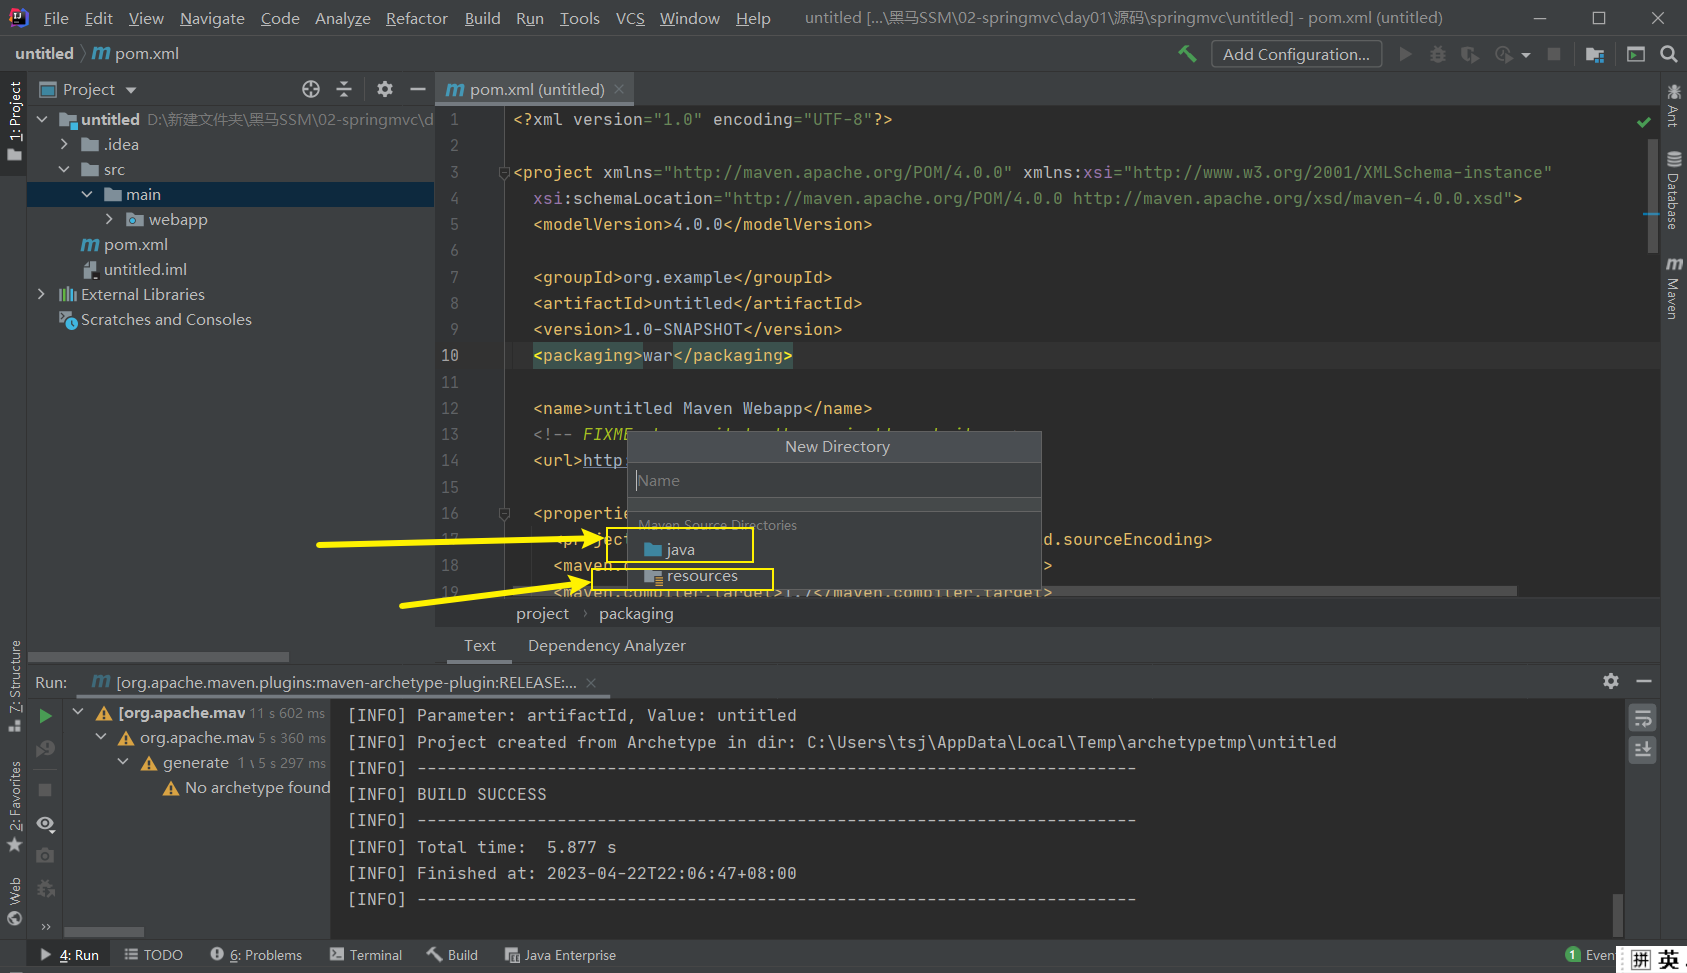Viewport: 1687px width, 973px height.
Task: Open the profiler dropdown arrow in the toolbar
Action: pos(1526,55)
